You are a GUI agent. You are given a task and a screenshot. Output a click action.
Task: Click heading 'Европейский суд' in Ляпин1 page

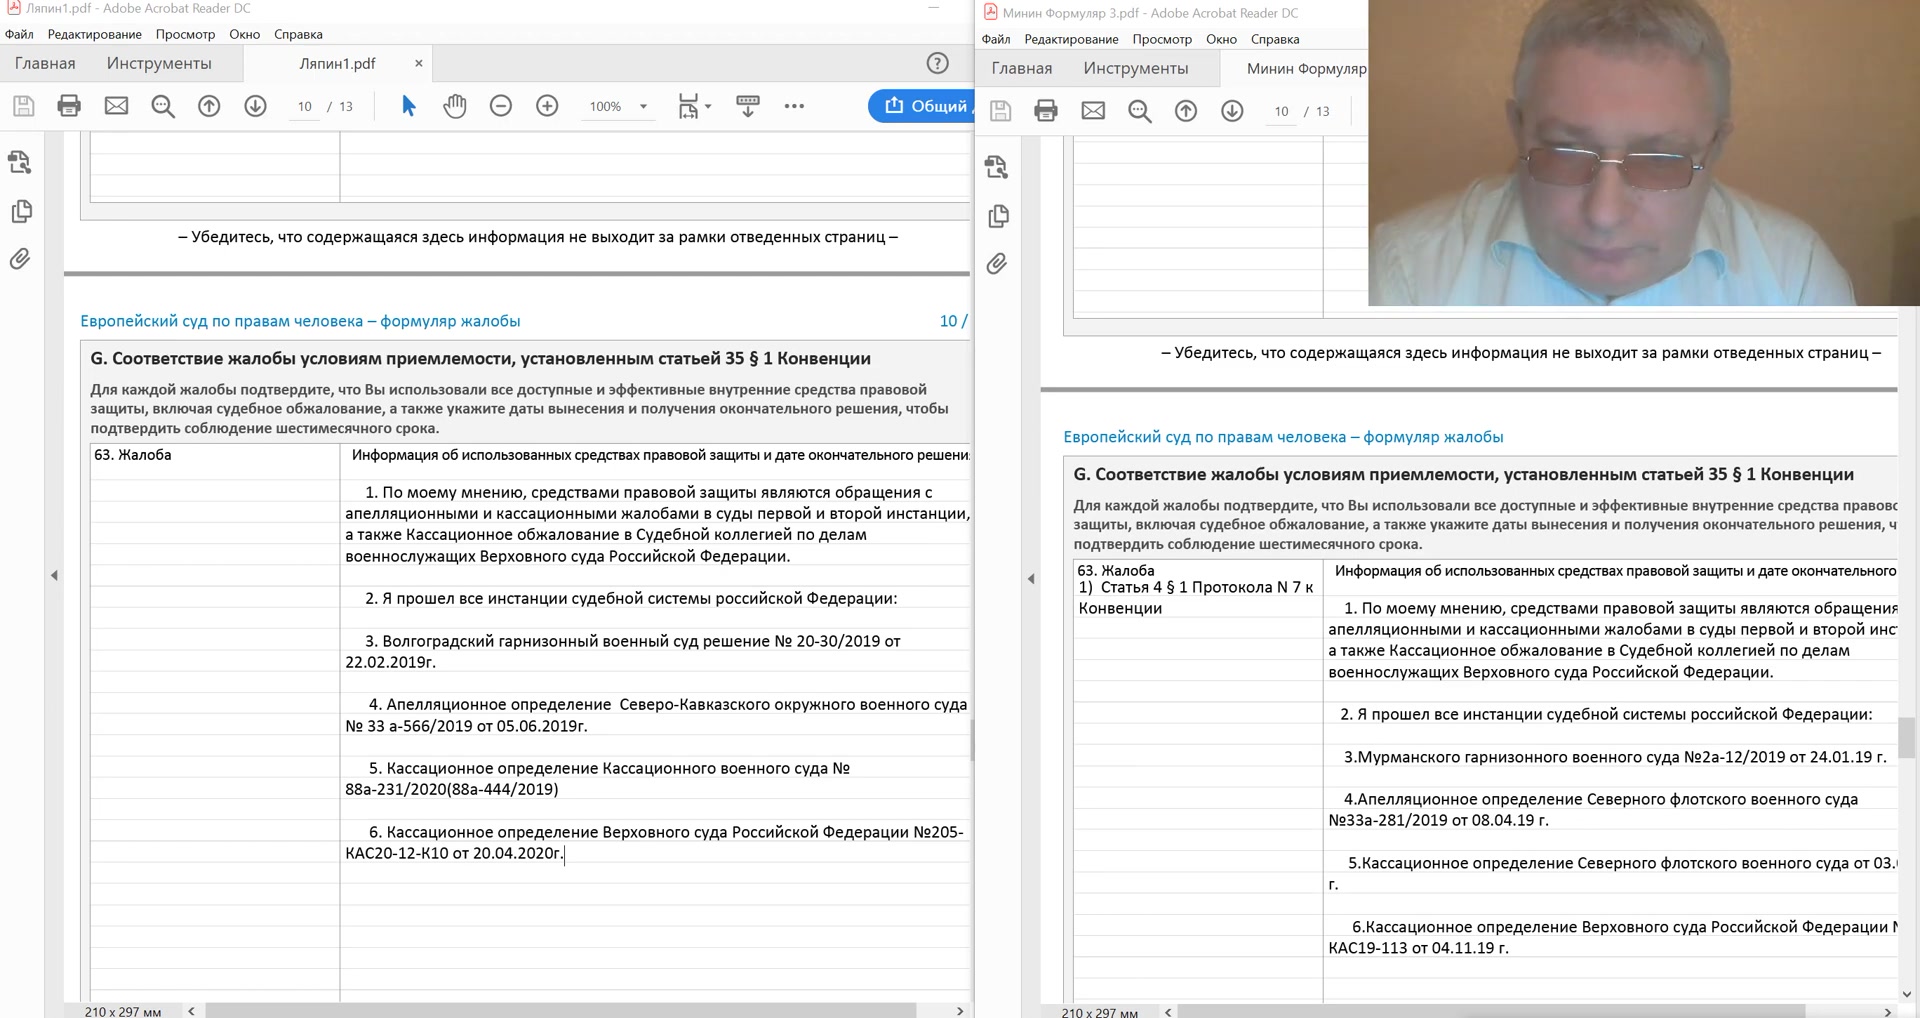[x=300, y=321]
